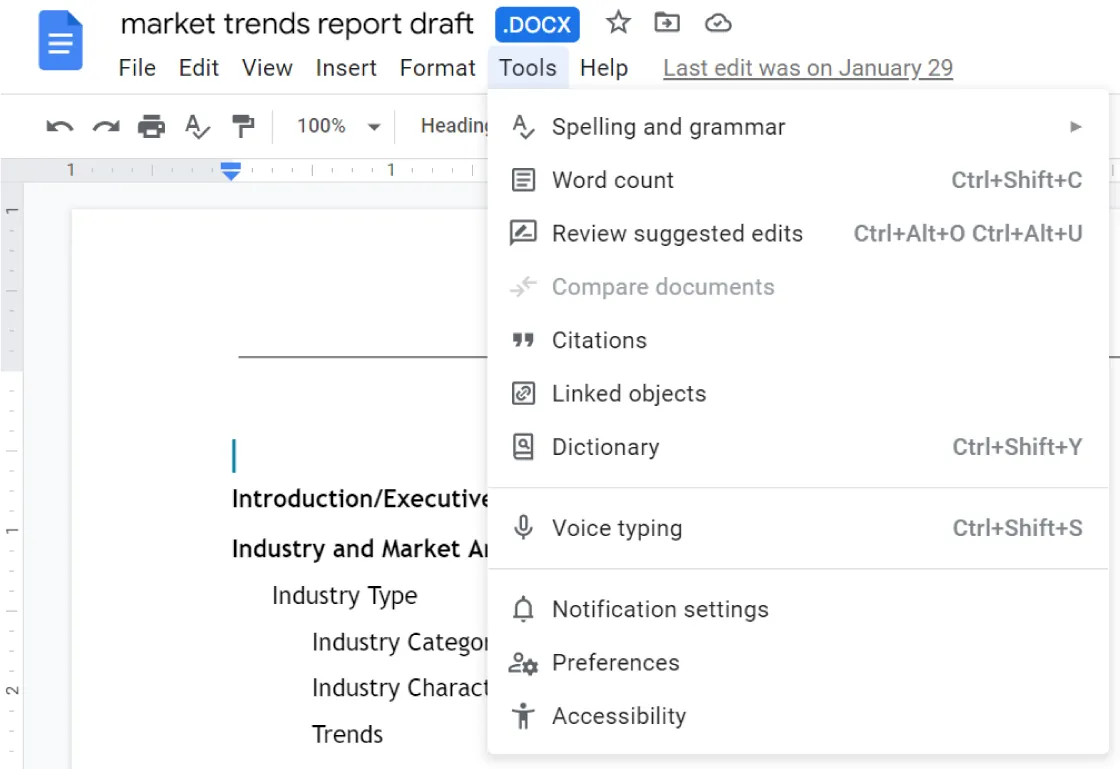Open the Google Docs home logo
This screenshot has width=1120, height=769.
pos(60,41)
